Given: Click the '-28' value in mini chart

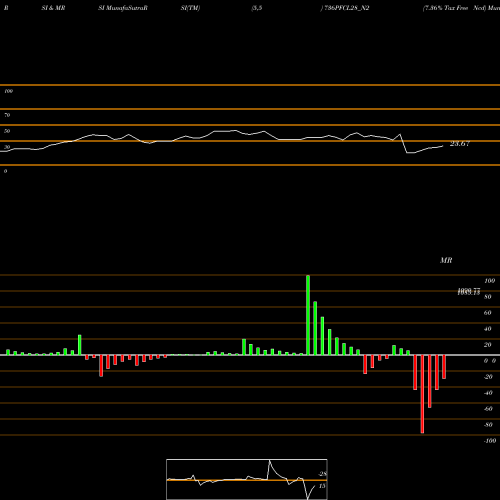Looking at the screenshot, I should point(322,474).
